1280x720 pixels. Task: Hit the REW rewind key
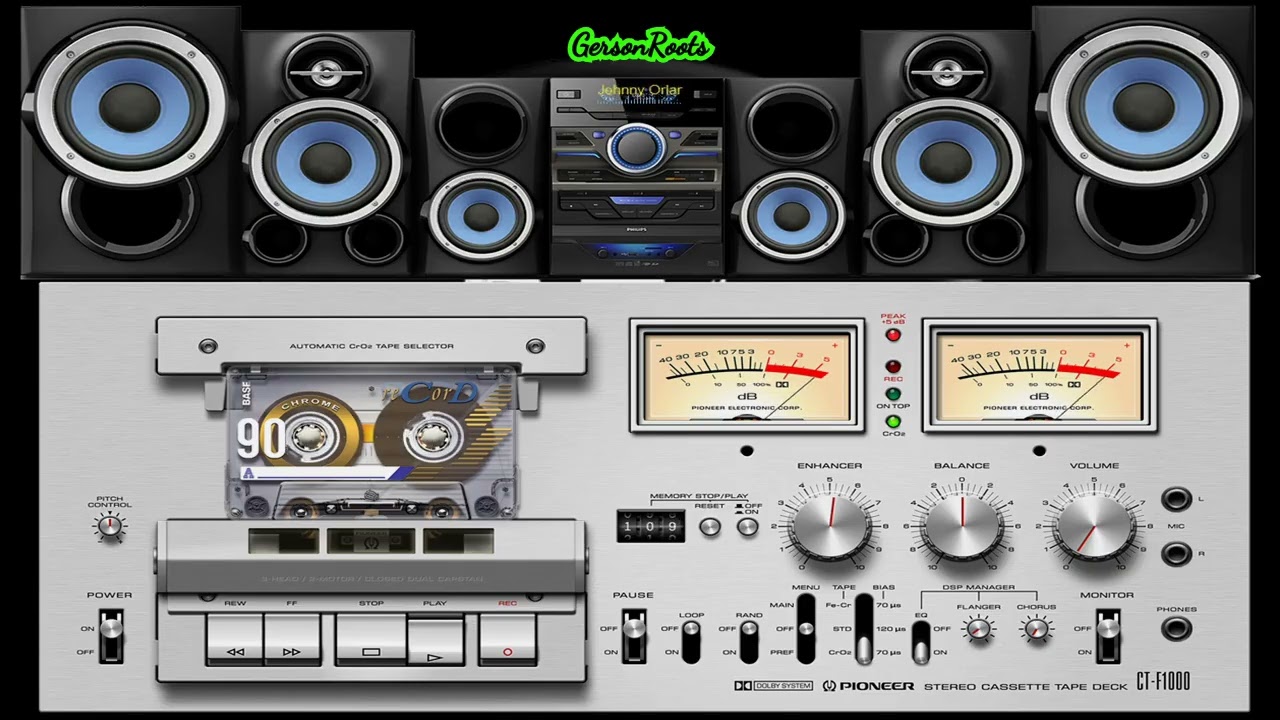pos(235,639)
